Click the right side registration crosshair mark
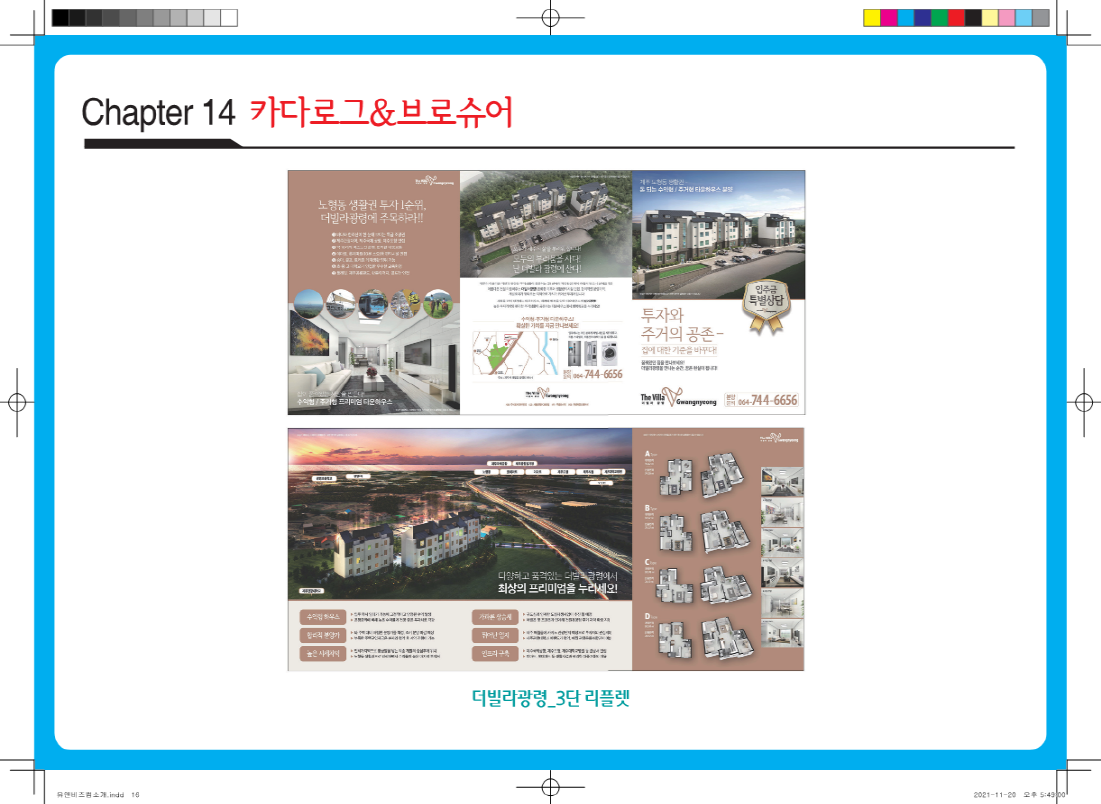 (1084, 402)
